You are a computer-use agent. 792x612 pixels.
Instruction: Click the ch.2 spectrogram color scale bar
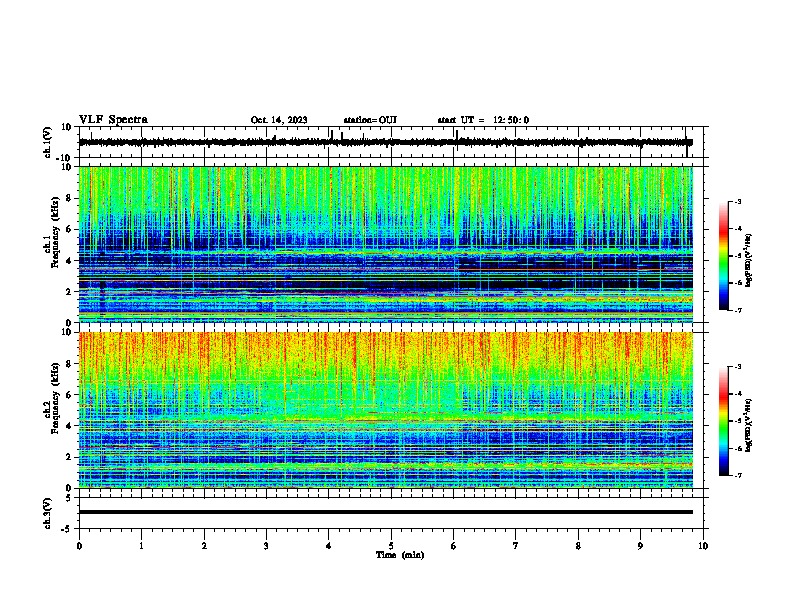tap(723, 421)
